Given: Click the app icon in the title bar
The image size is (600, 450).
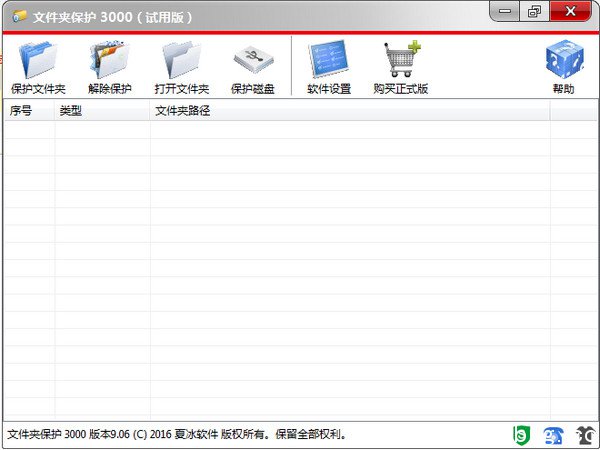Looking at the screenshot, I should (x=19, y=17).
